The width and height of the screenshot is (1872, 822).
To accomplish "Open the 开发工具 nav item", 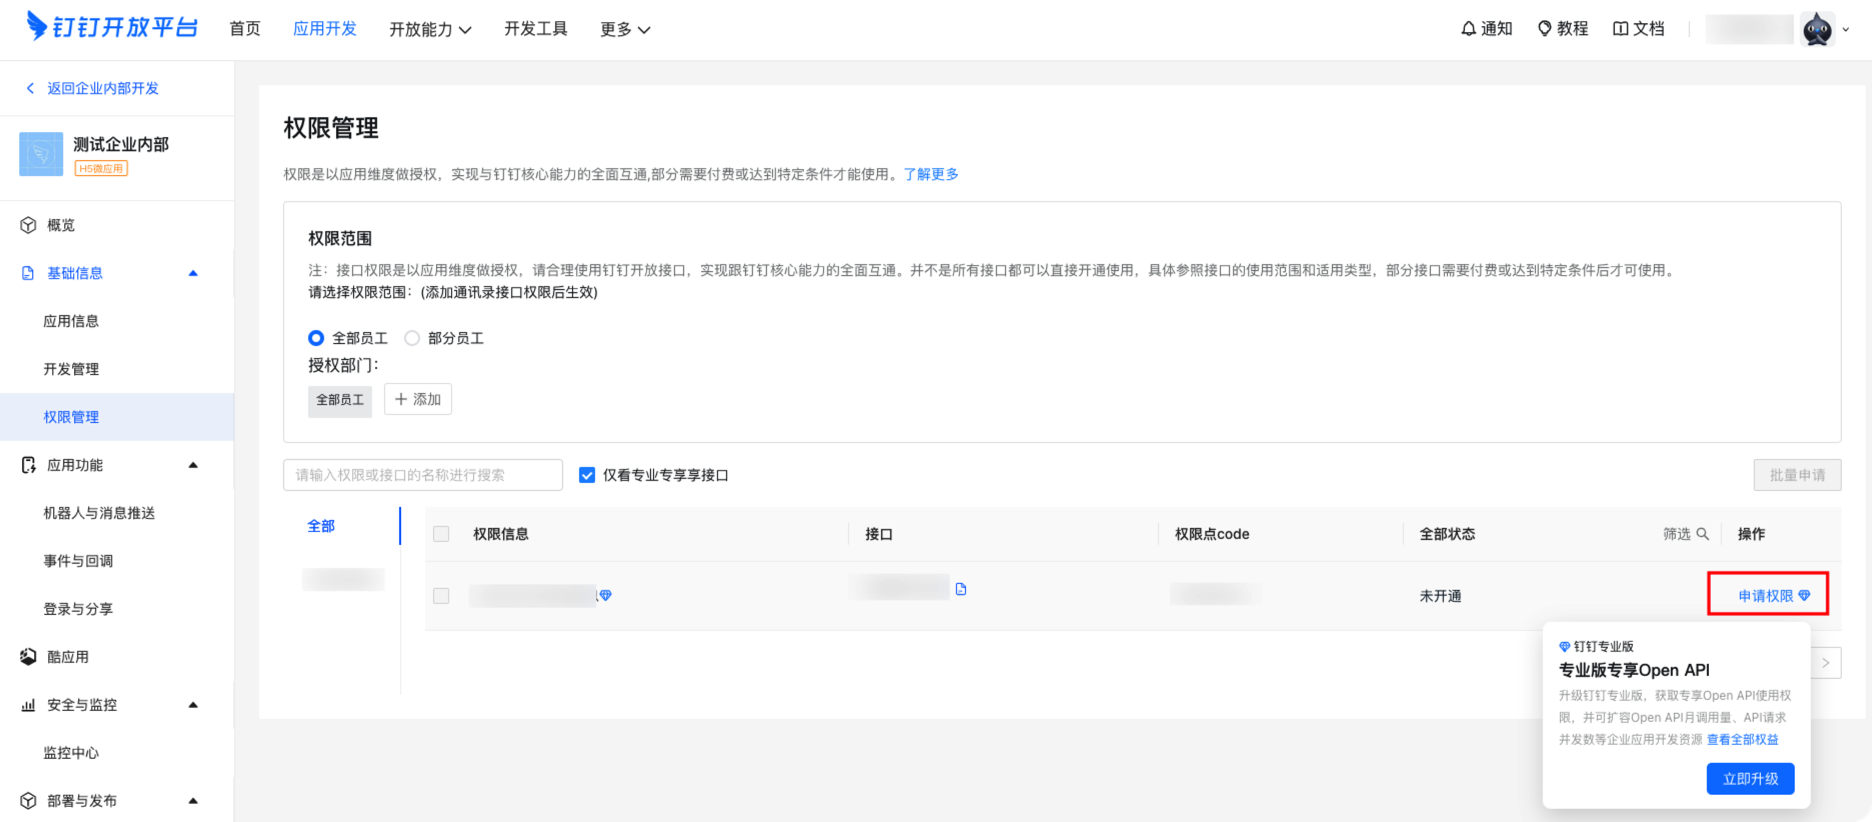I will [536, 29].
